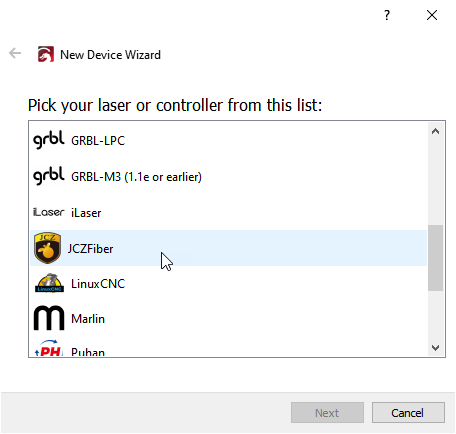
Task: Click the LightBurn wizard icon in the header
Action: [x=46, y=54]
